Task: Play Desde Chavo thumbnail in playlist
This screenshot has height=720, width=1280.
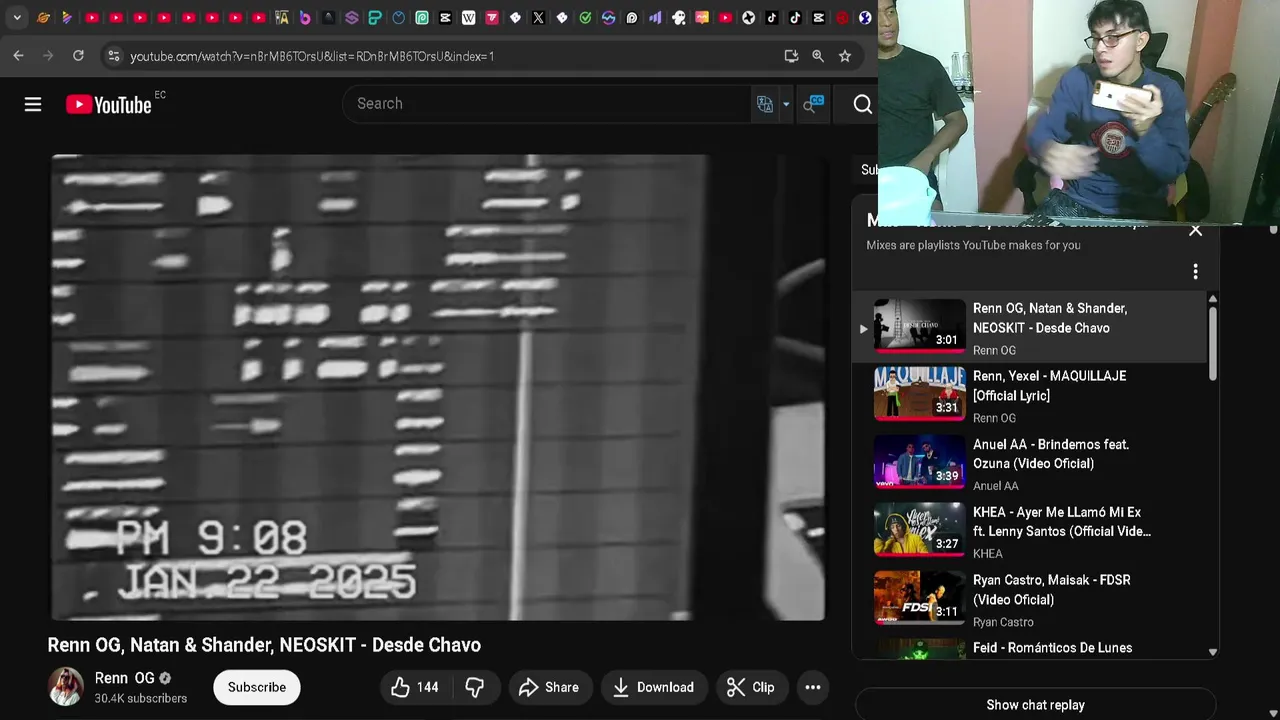Action: (920, 325)
